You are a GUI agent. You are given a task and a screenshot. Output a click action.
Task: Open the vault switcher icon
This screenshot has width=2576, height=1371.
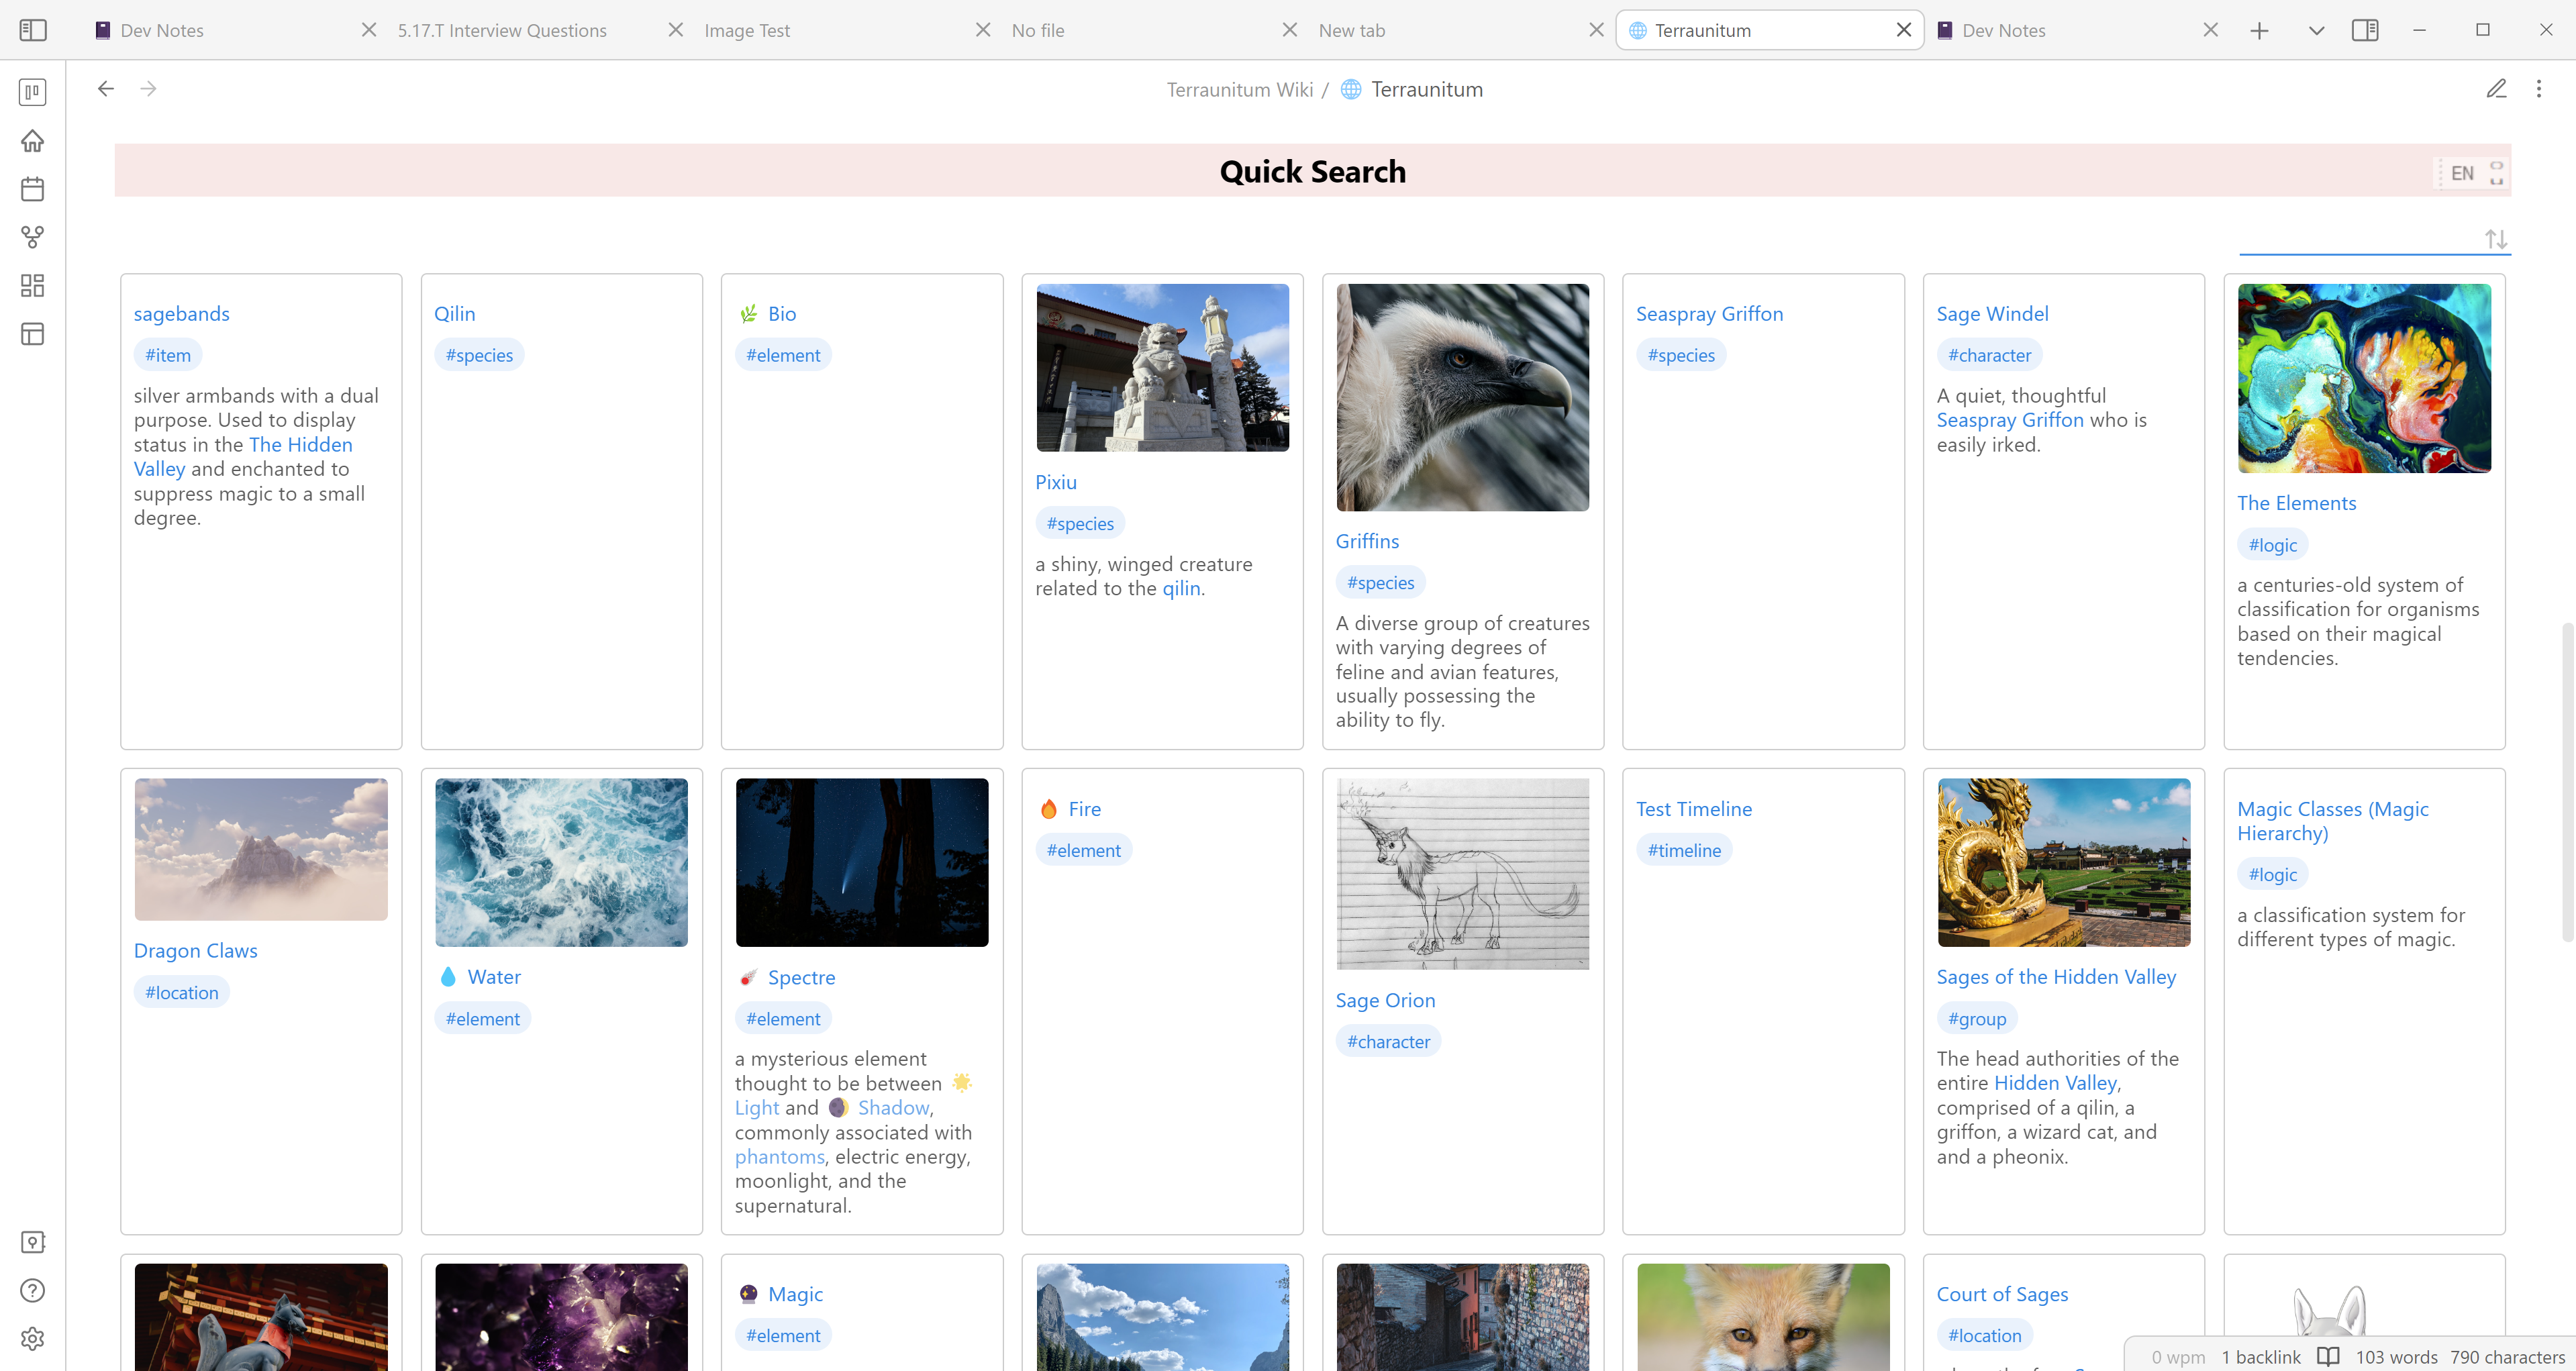[x=33, y=1242]
